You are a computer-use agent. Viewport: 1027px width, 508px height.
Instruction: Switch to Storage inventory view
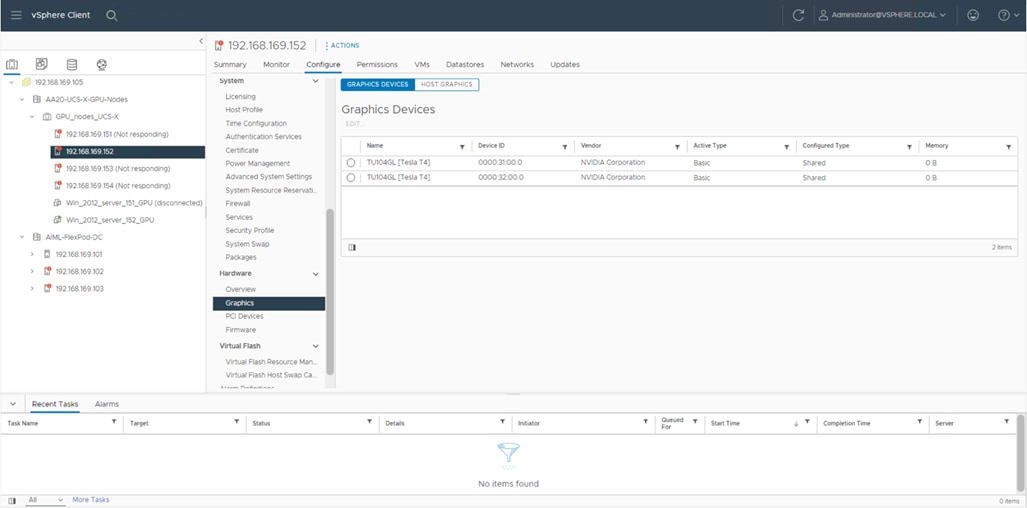[x=71, y=65]
